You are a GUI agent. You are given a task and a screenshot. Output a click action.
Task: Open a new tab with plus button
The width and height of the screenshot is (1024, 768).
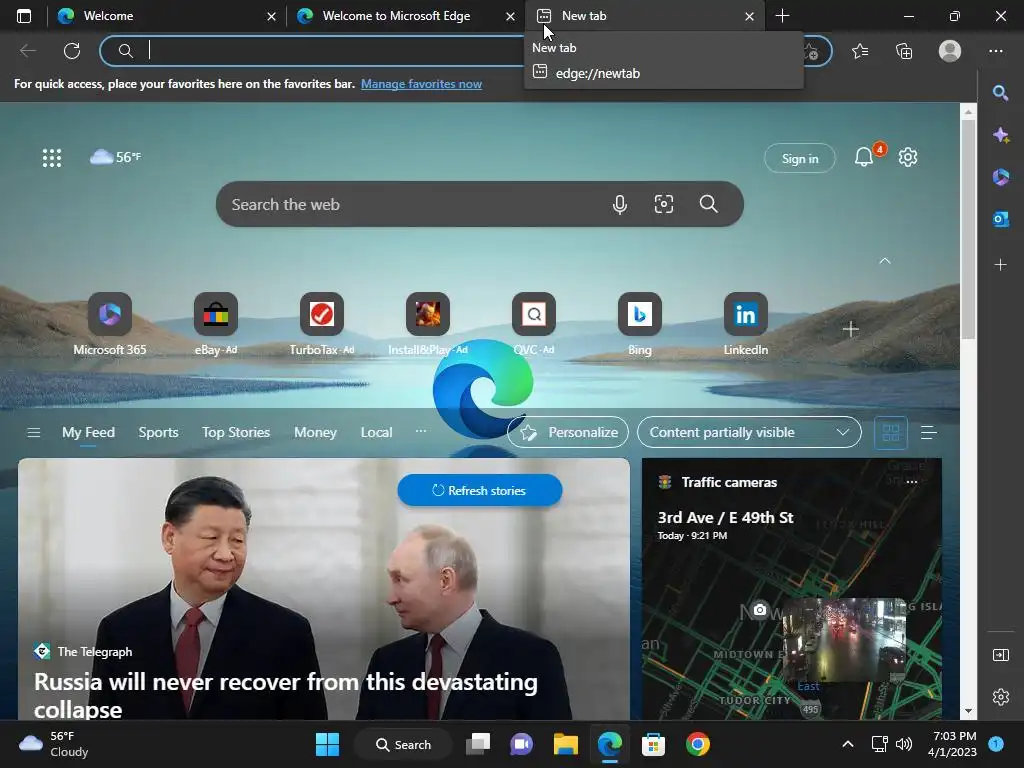pos(782,16)
